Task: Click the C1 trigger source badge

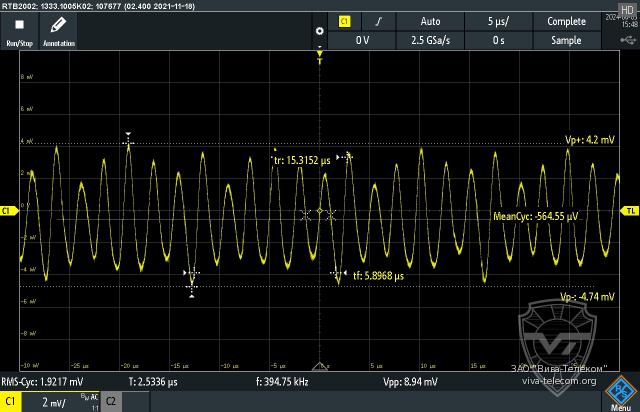Action: coord(345,21)
